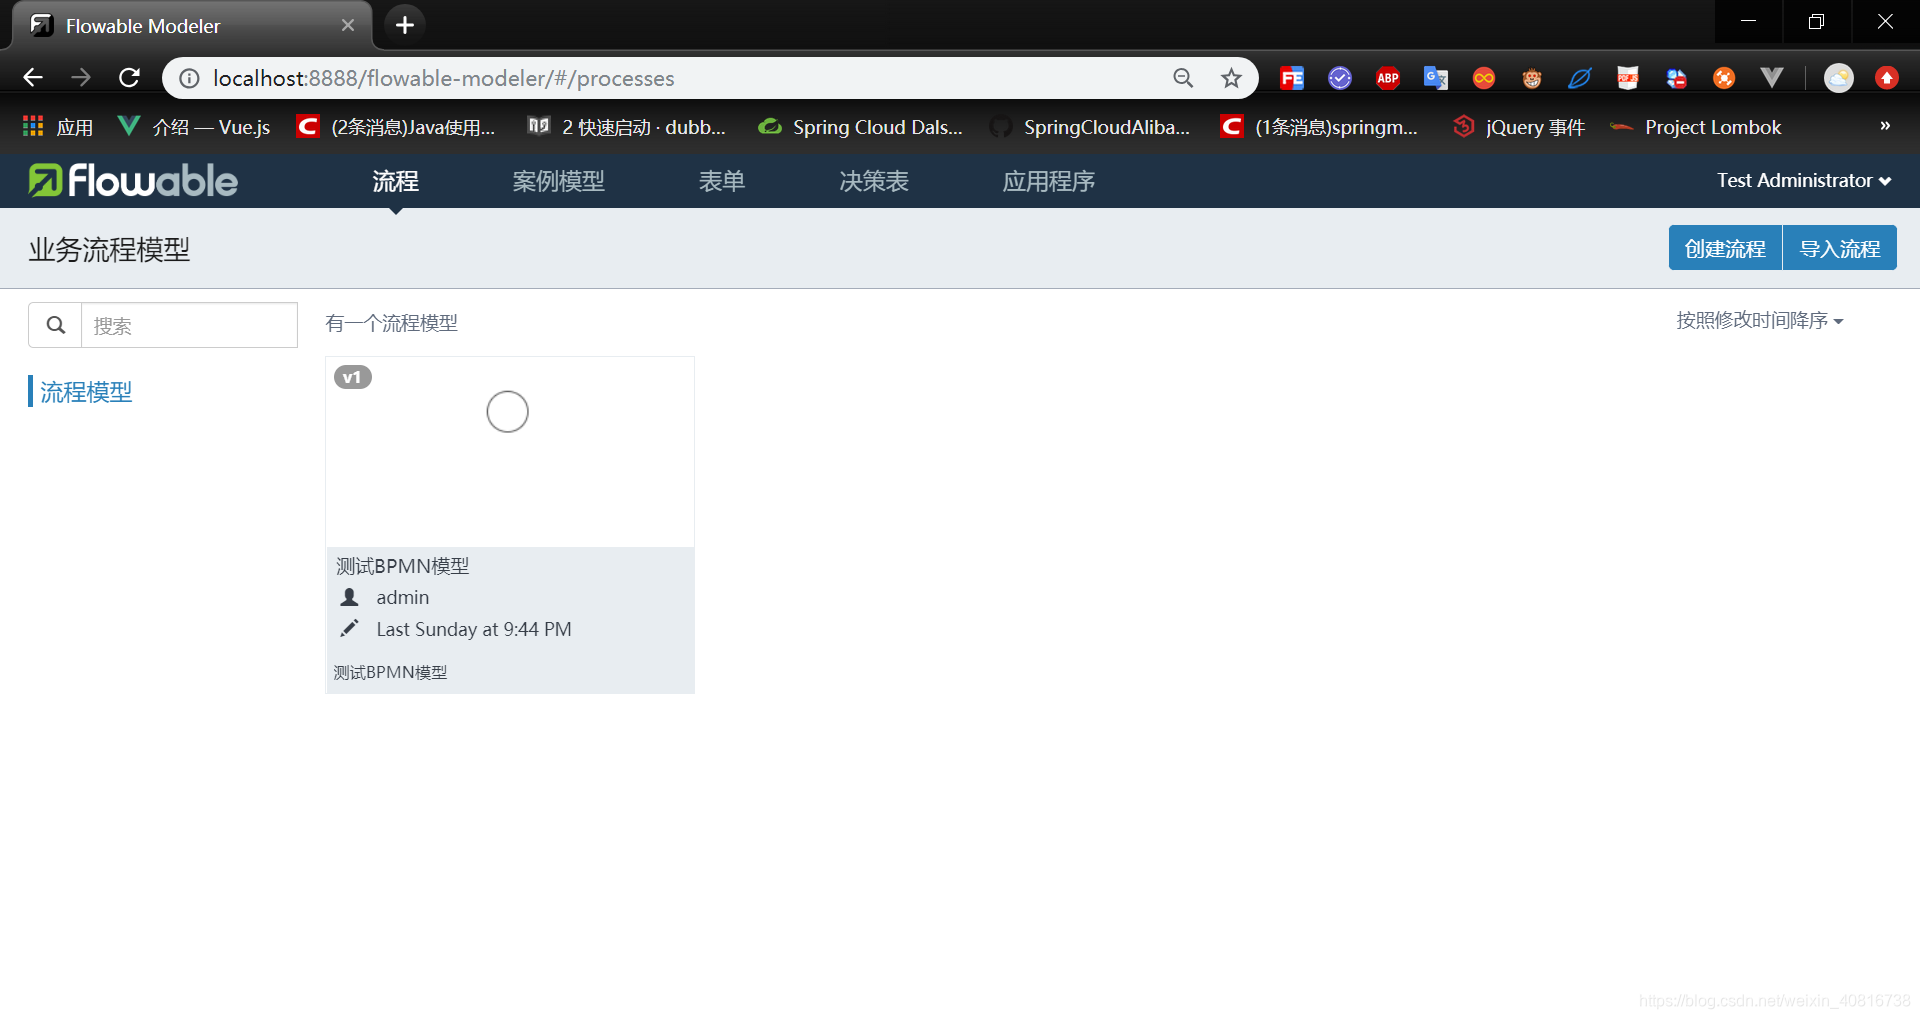Switch to the 决策表 tab
The image size is (1920, 1019).
click(872, 181)
